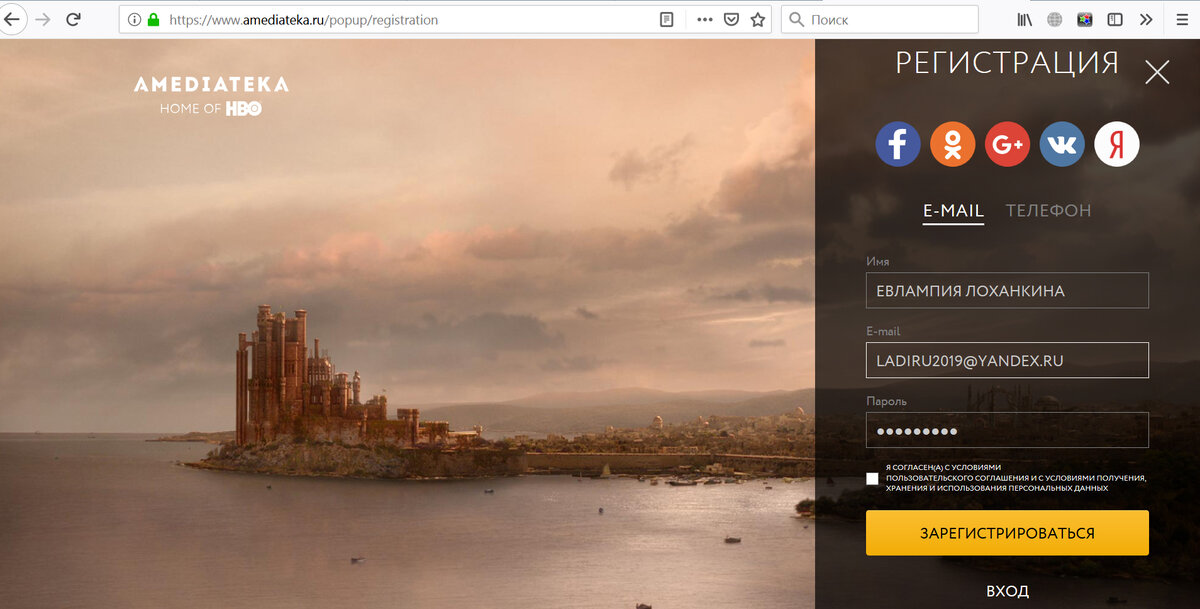Click the colorful extension icon in the toolbar
Screen dimensions: 1200x609
pos(1085,19)
